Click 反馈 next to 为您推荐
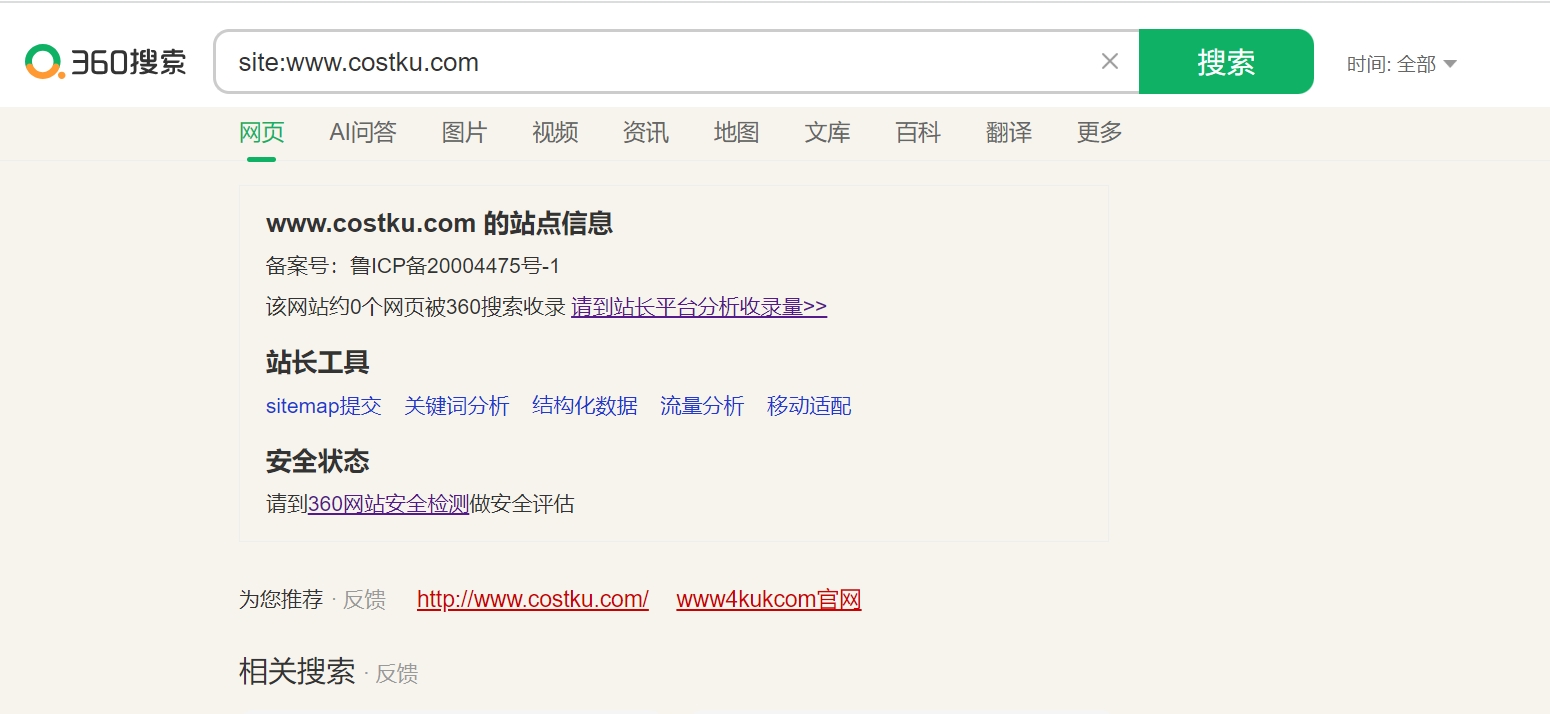 click(x=364, y=600)
